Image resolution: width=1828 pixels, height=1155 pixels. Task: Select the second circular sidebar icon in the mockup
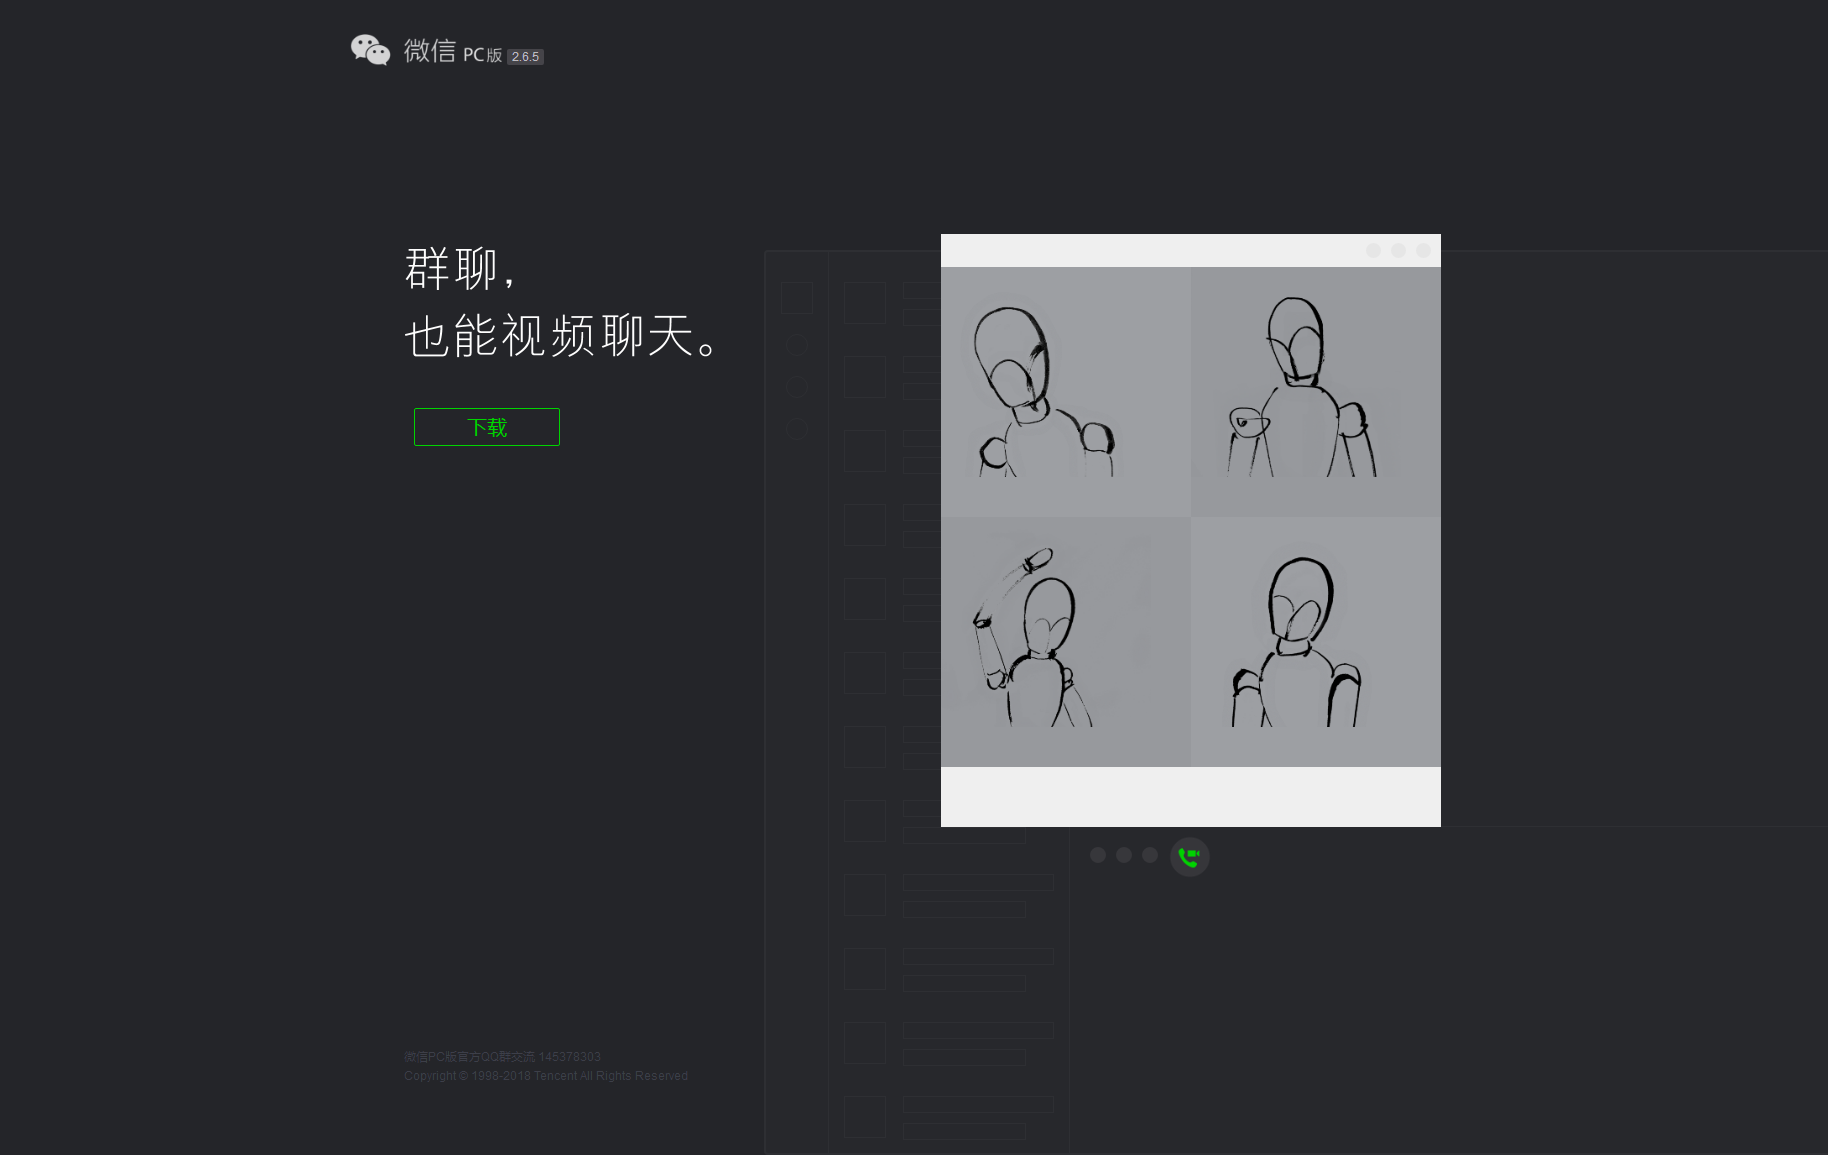(797, 387)
